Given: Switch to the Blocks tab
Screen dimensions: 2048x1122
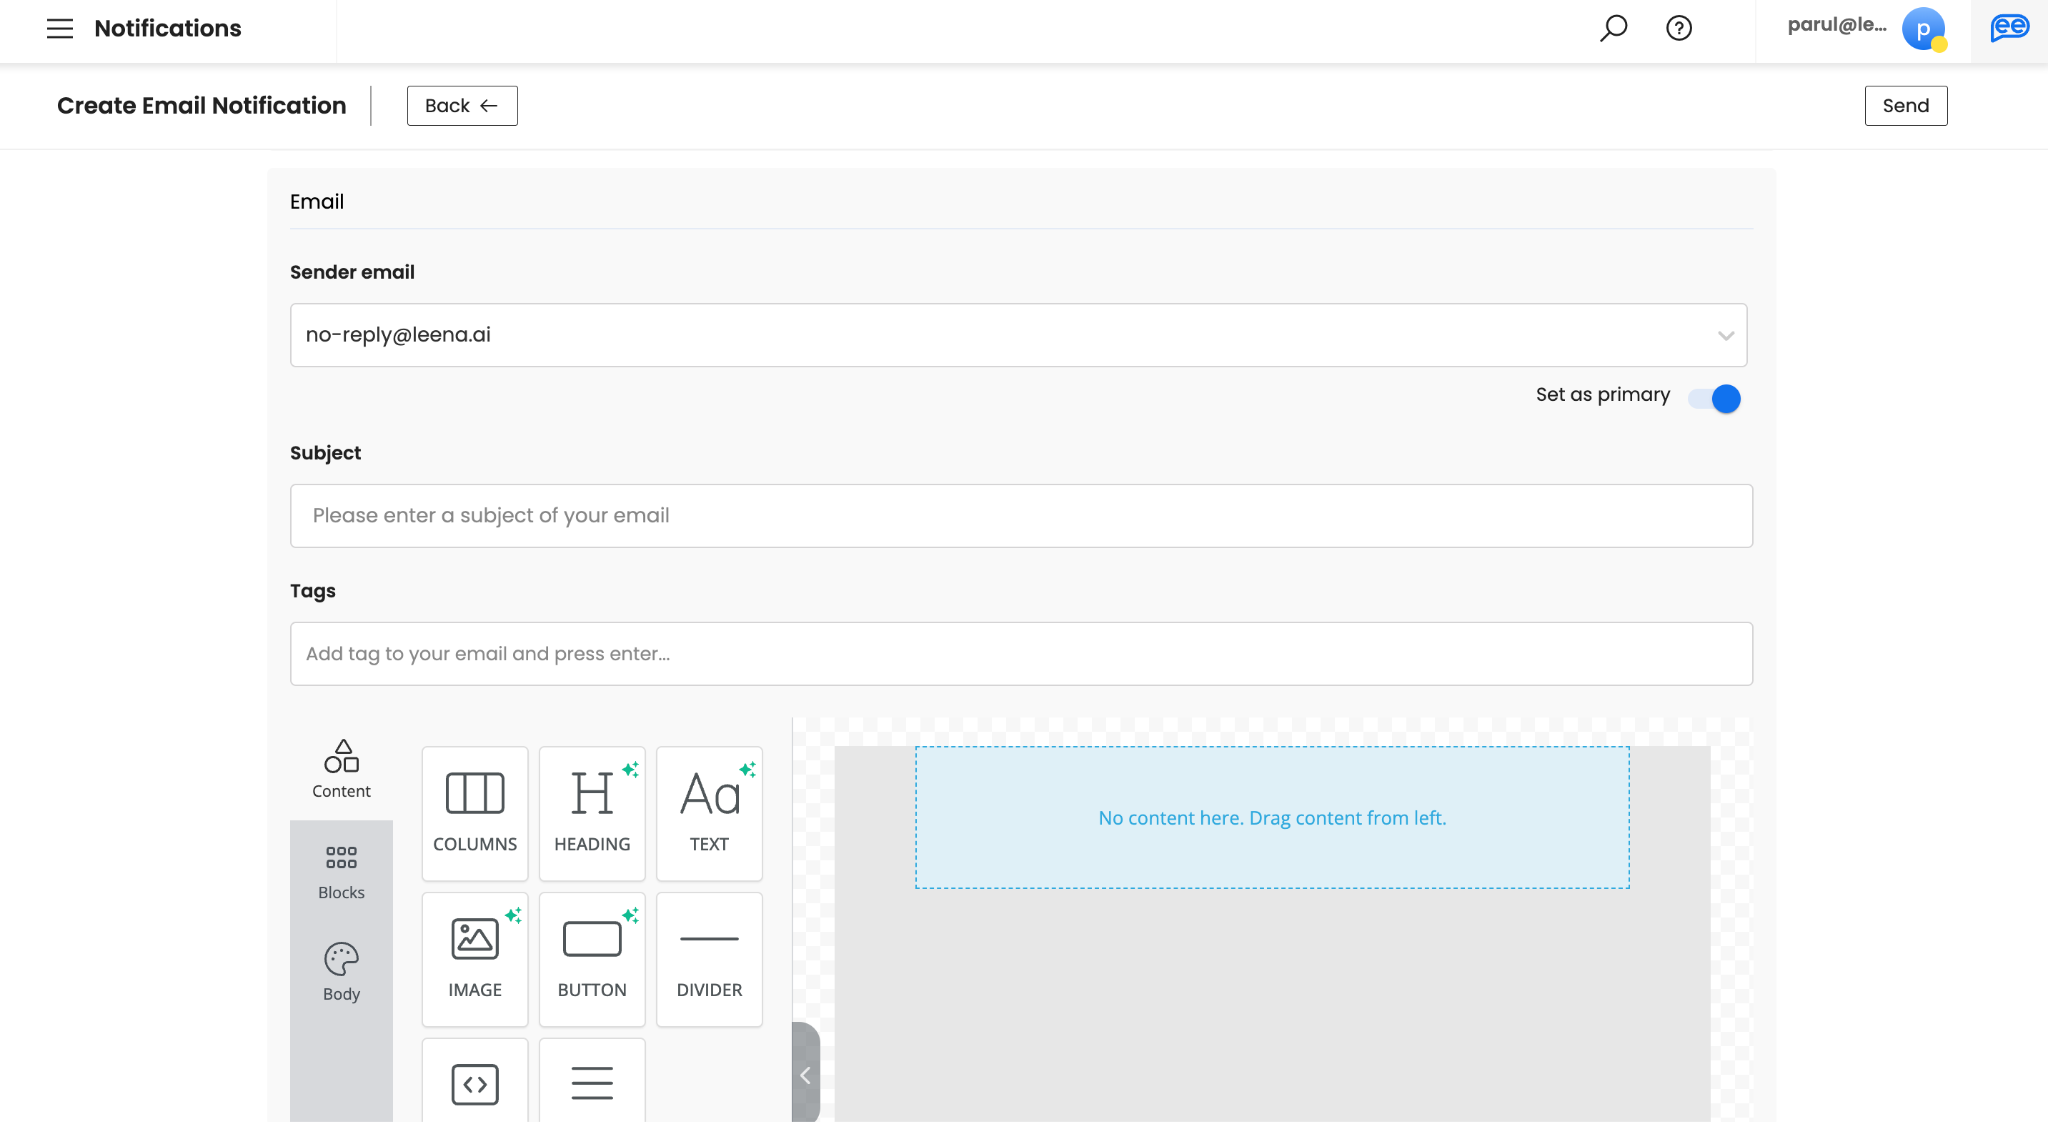Looking at the screenshot, I should pyautogui.click(x=341, y=871).
